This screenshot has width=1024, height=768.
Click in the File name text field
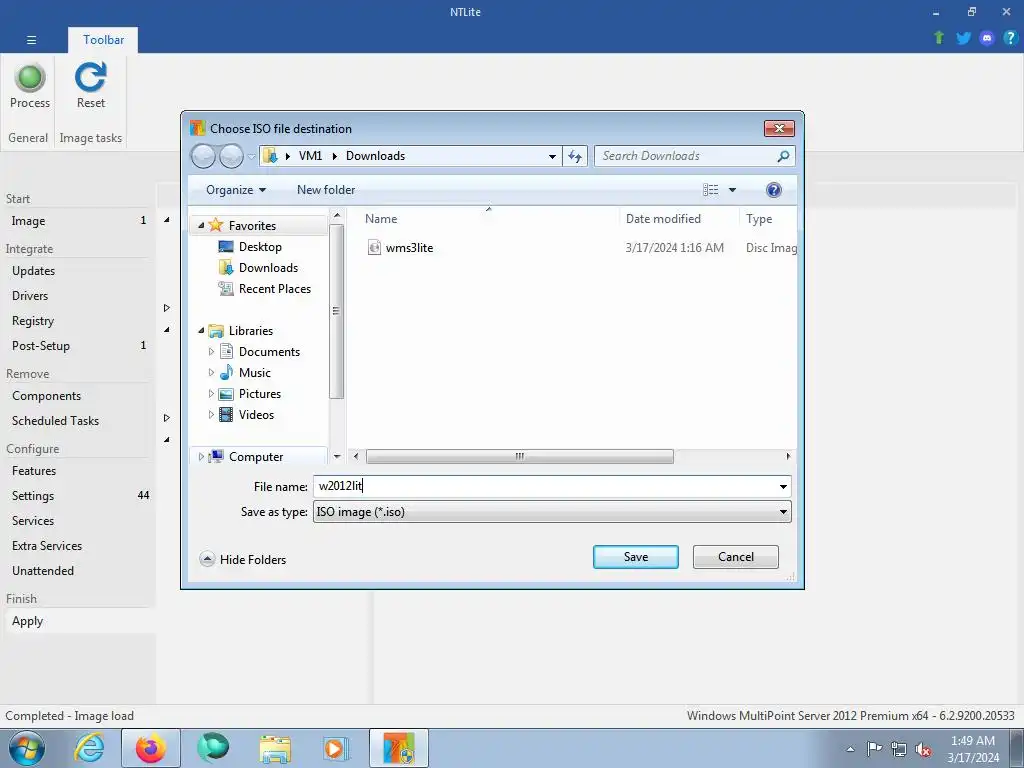coord(545,487)
